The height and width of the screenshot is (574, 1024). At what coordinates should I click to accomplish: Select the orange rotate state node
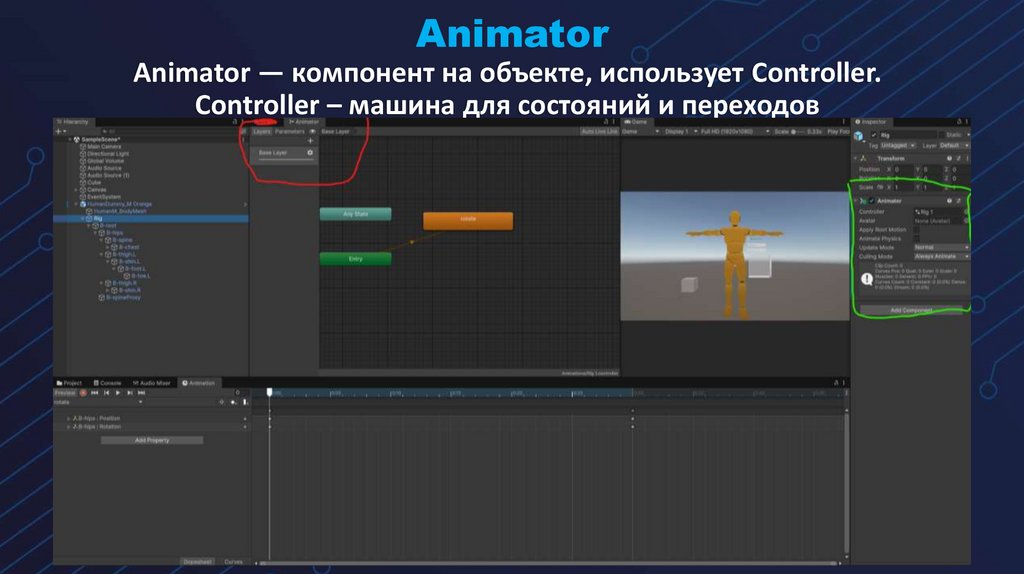point(468,220)
